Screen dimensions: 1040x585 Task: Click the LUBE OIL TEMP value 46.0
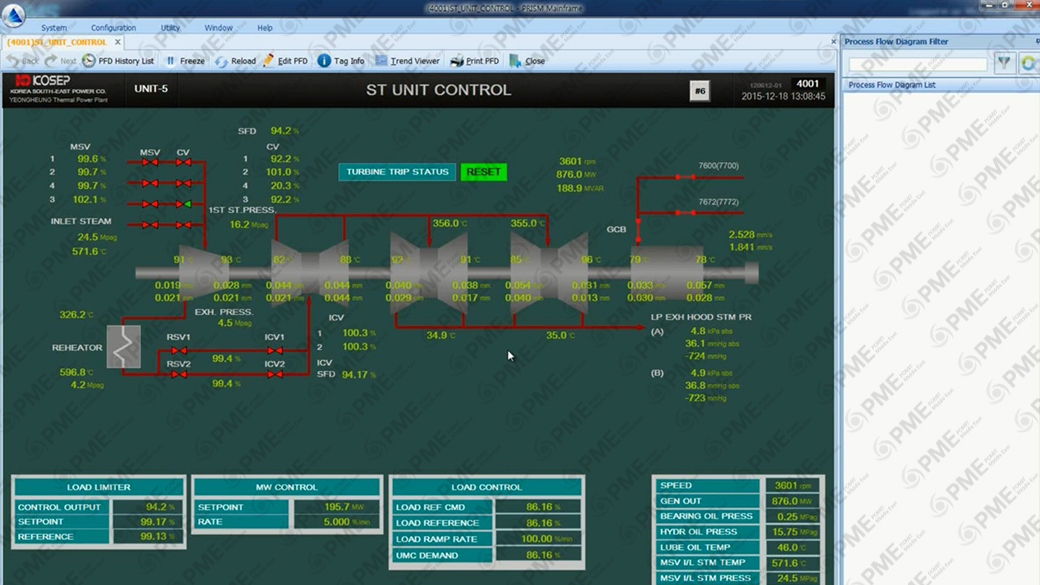(x=787, y=548)
